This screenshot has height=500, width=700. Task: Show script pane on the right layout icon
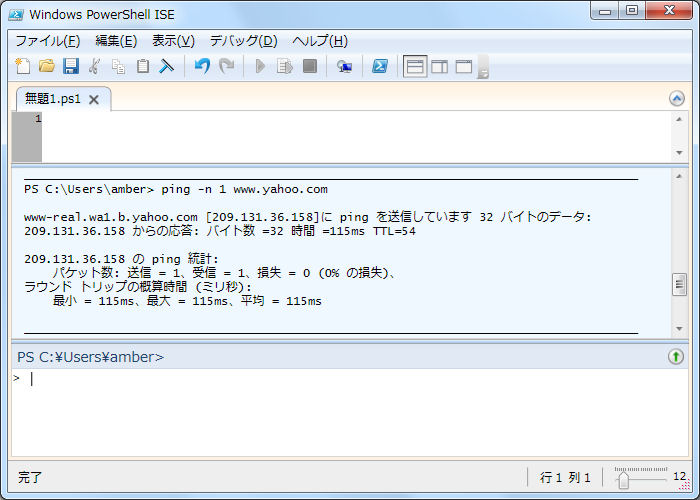440,67
